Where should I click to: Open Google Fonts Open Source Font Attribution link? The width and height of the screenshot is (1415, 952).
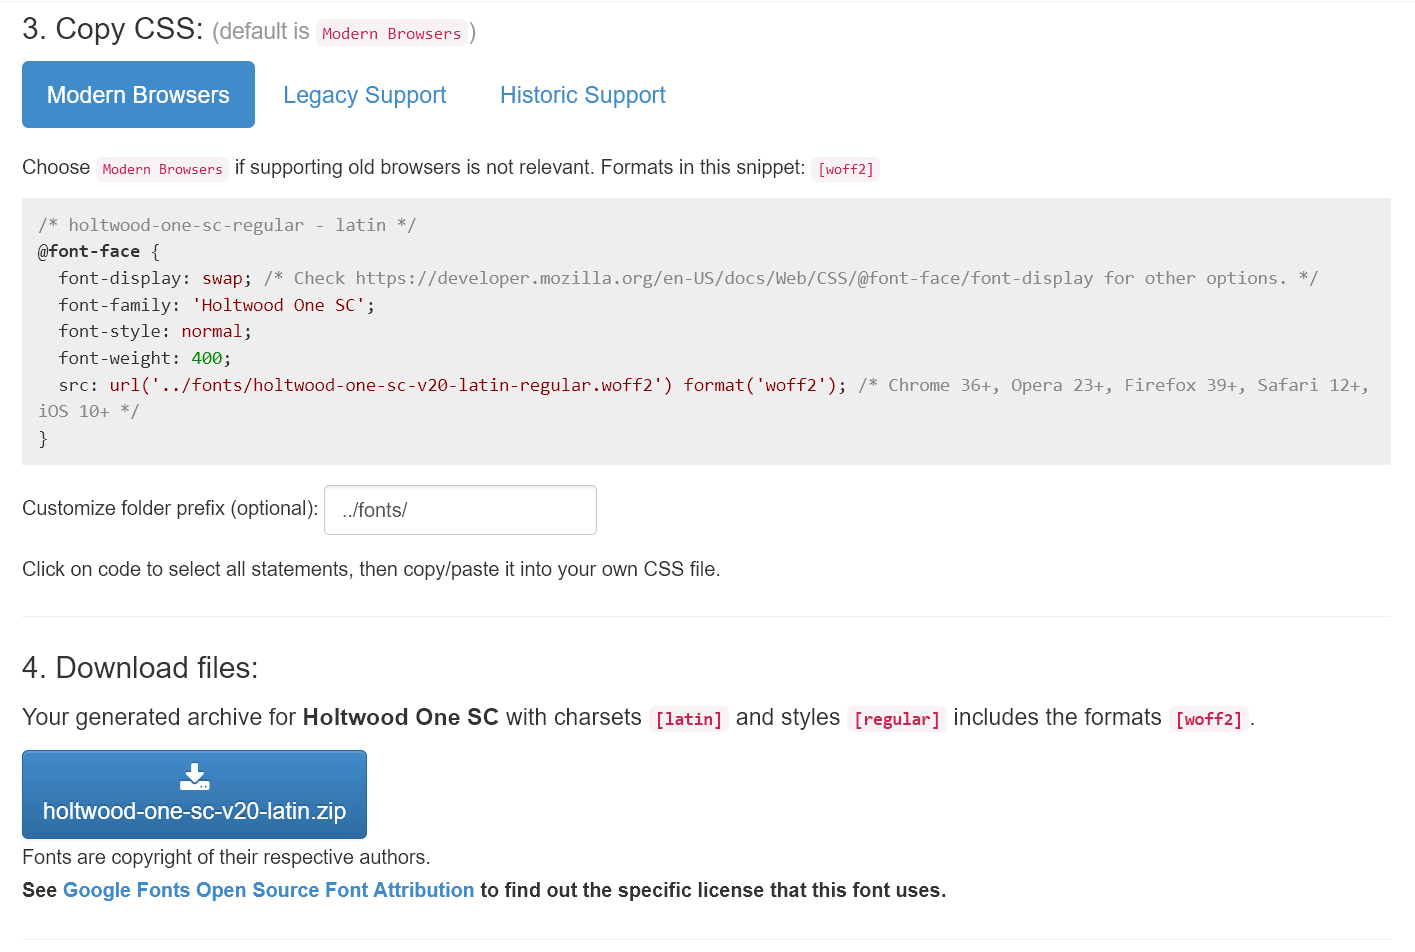[268, 890]
